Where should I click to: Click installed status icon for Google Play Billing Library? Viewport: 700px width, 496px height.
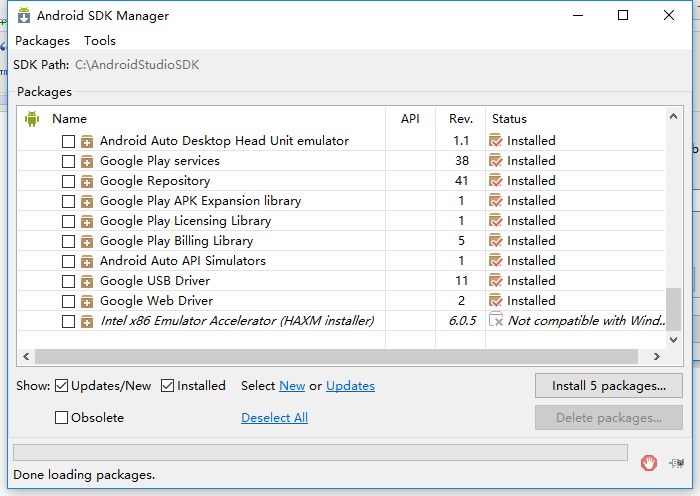pyautogui.click(x=496, y=241)
